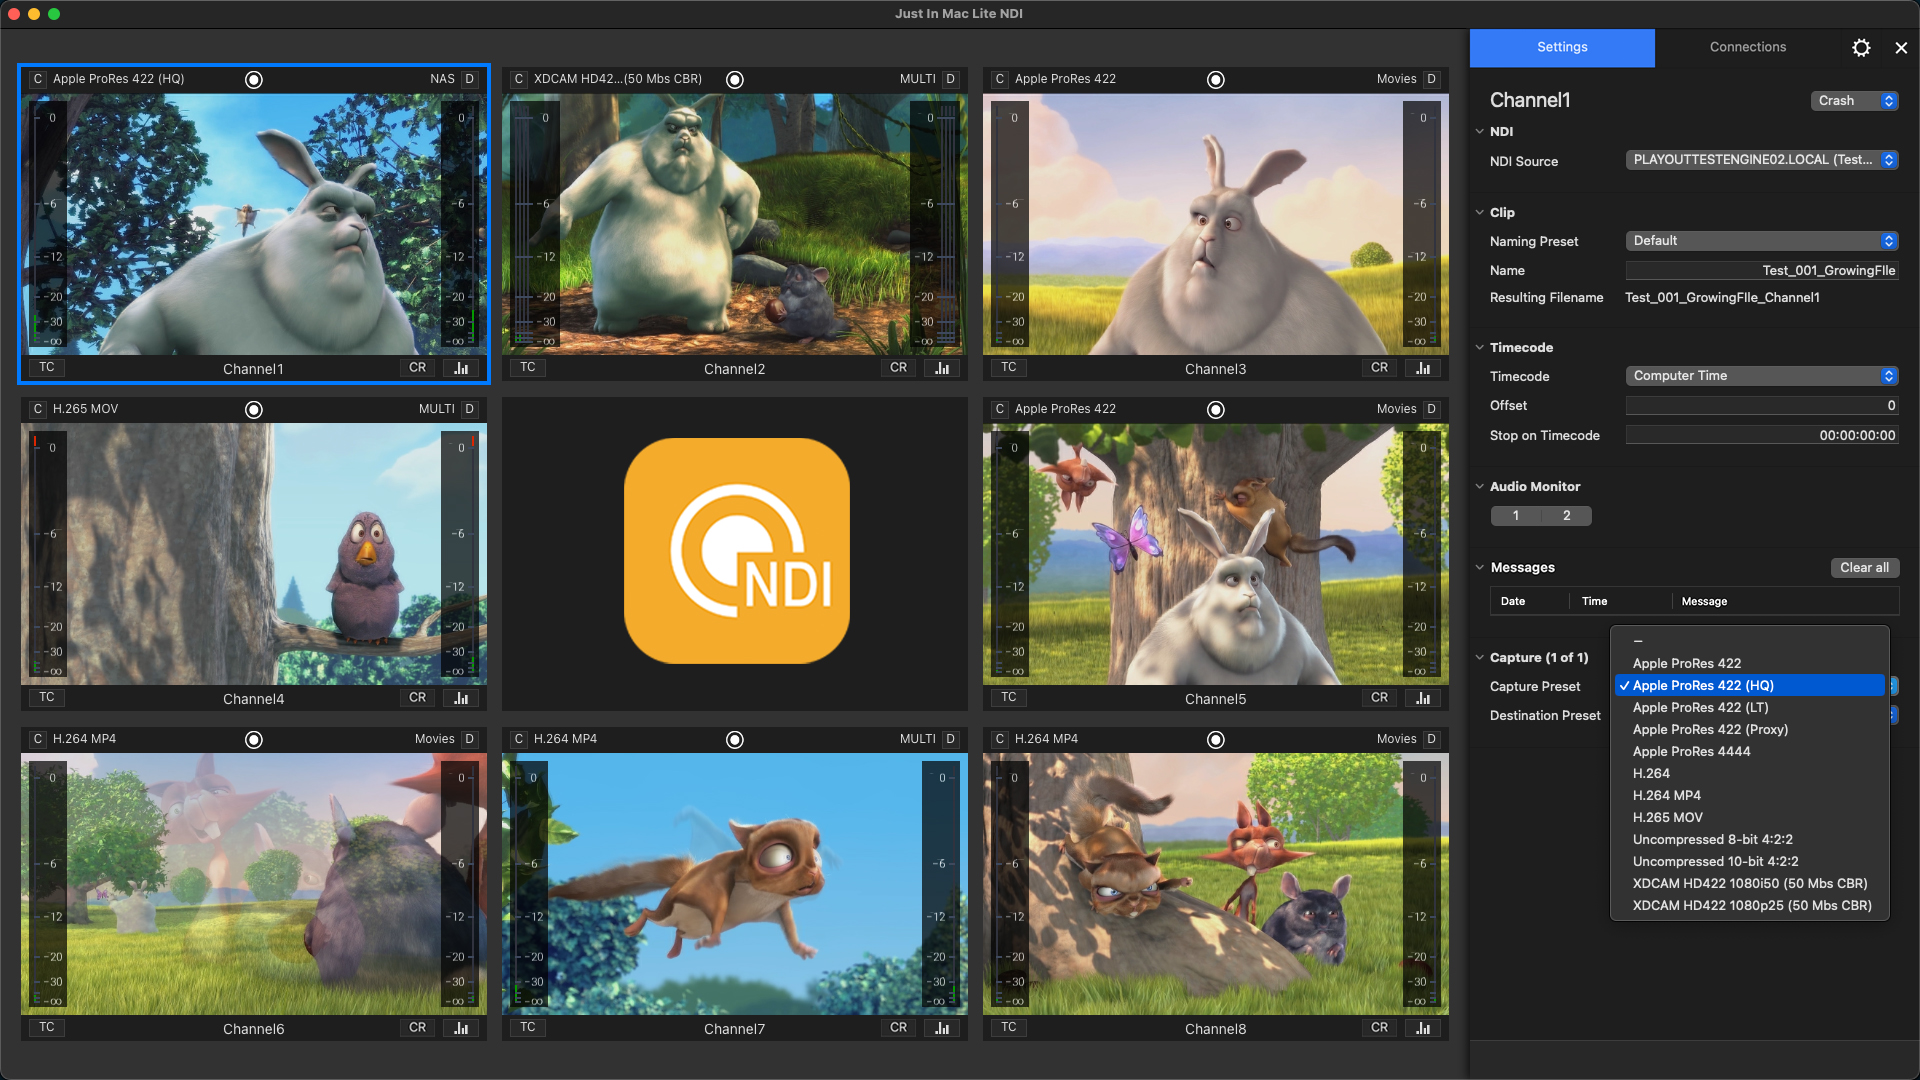Open the Crash recording mode dropdown
1920x1080 pixels.
tap(1854, 101)
